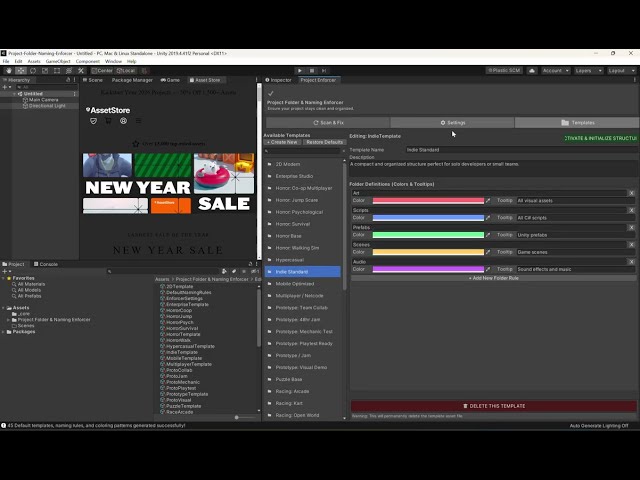640x480 pixels.
Task: Select the Hand tool in Unity toolbar
Action: pos(9,71)
